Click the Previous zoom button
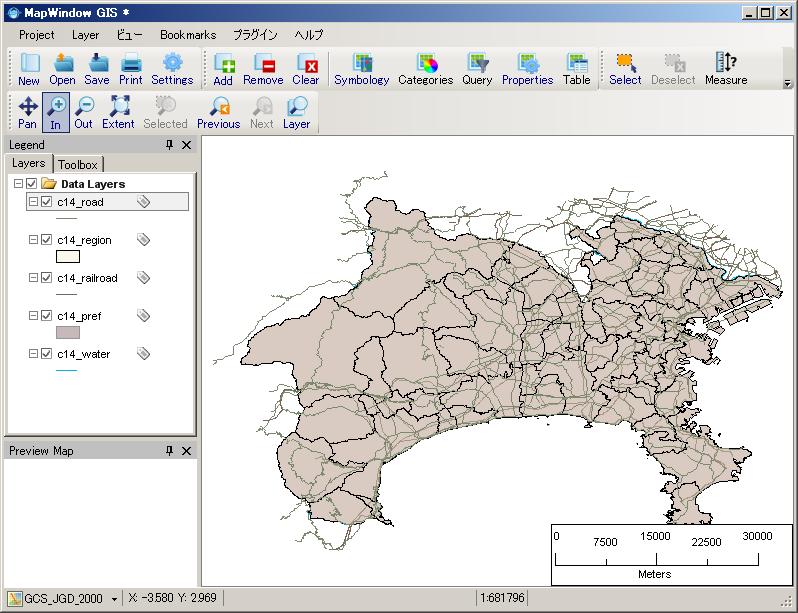 (218, 112)
